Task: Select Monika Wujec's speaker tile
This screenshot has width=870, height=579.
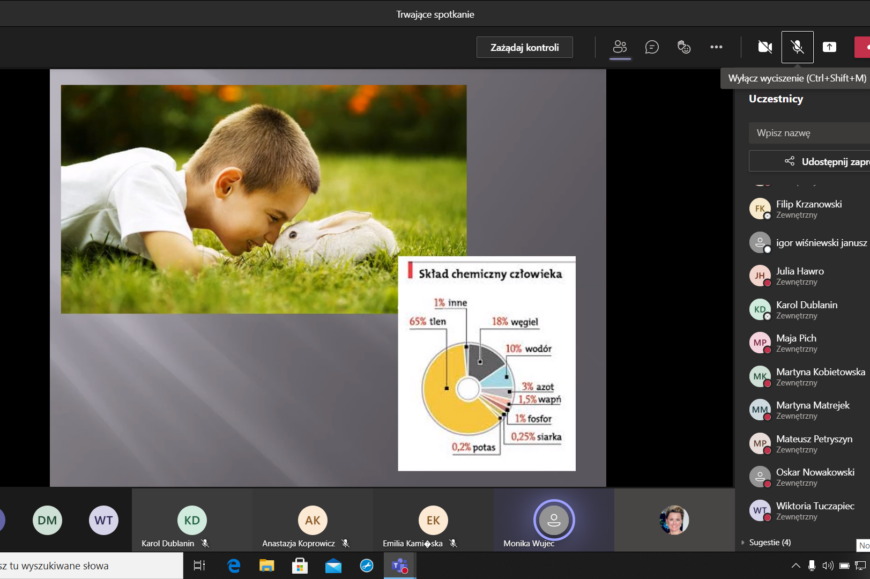Action: pyautogui.click(x=554, y=520)
